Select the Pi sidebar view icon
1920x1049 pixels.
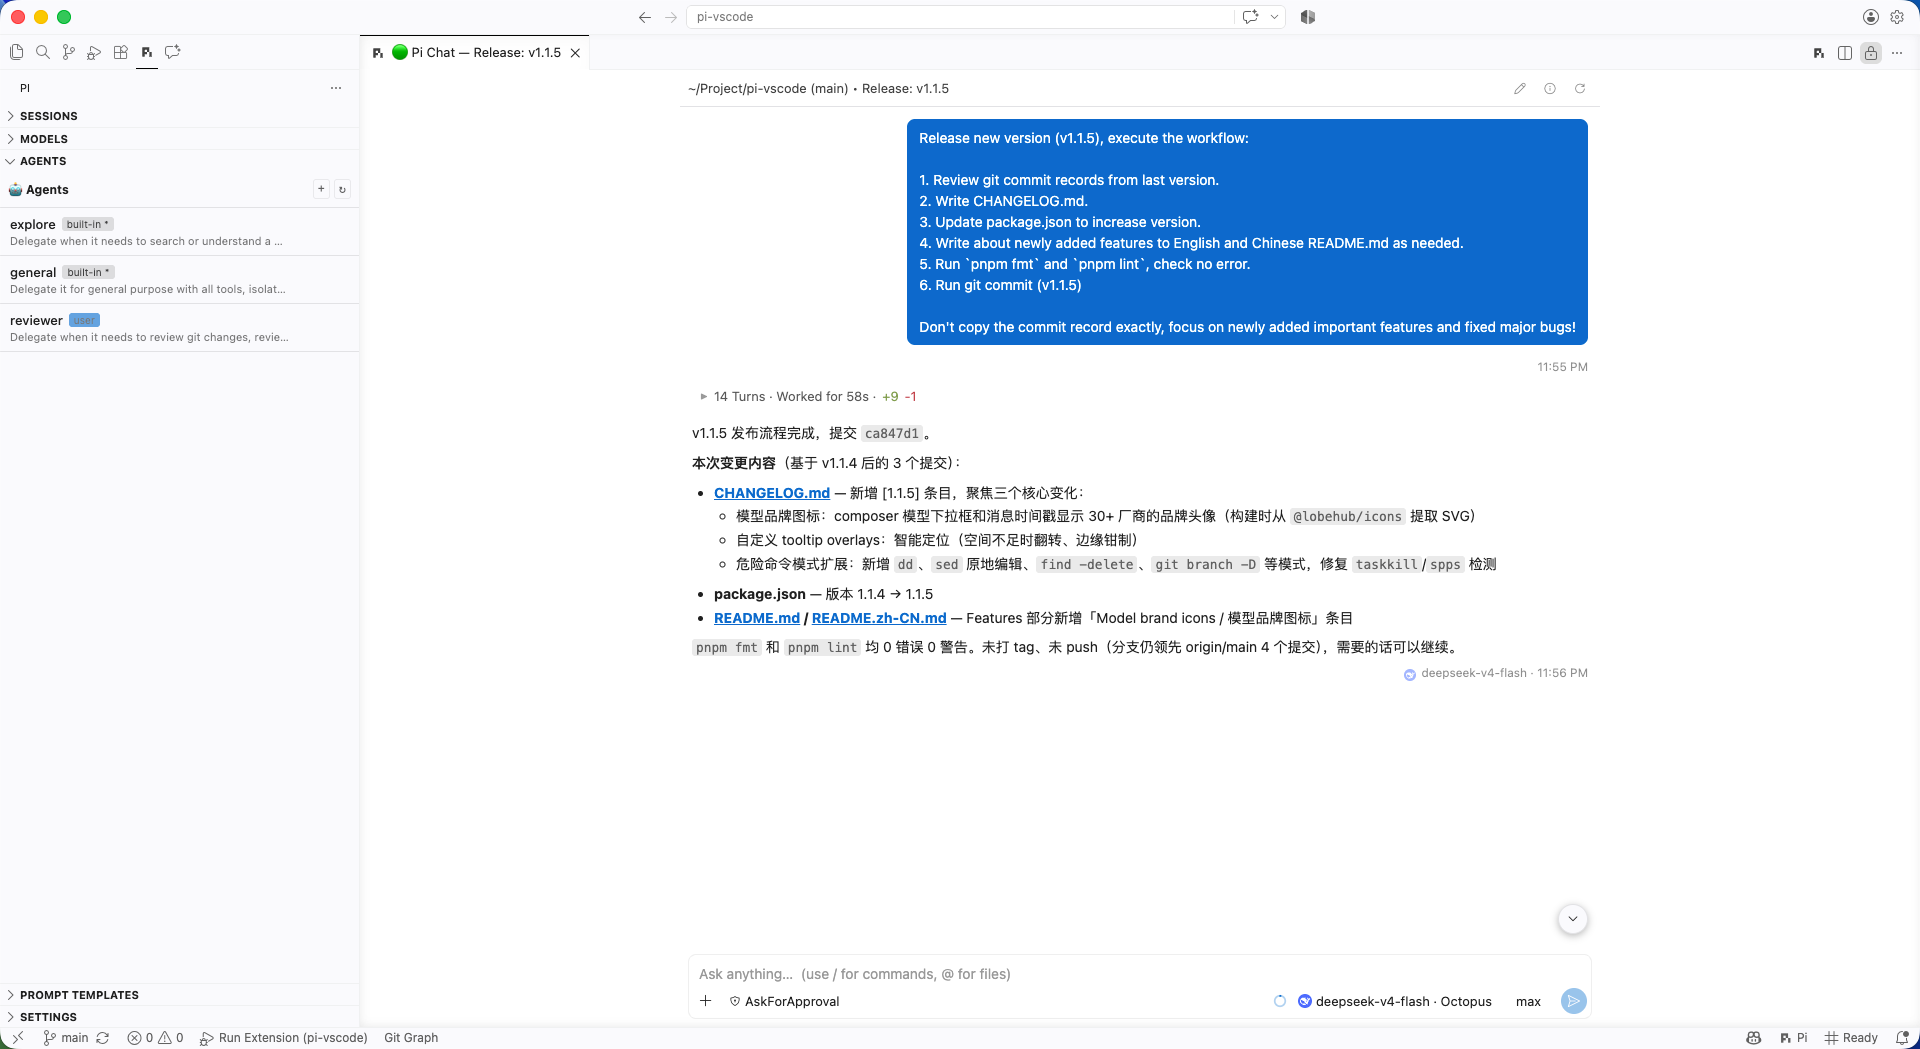(x=147, y=52)
